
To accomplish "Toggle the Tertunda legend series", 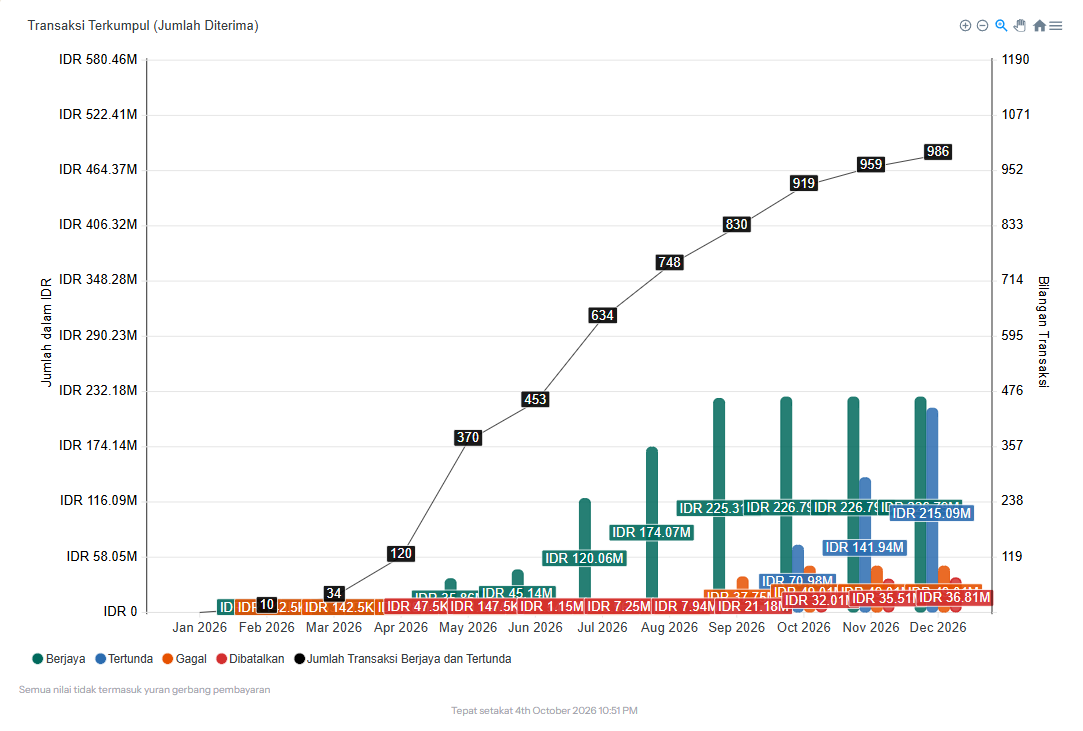I will pos(124,658).
